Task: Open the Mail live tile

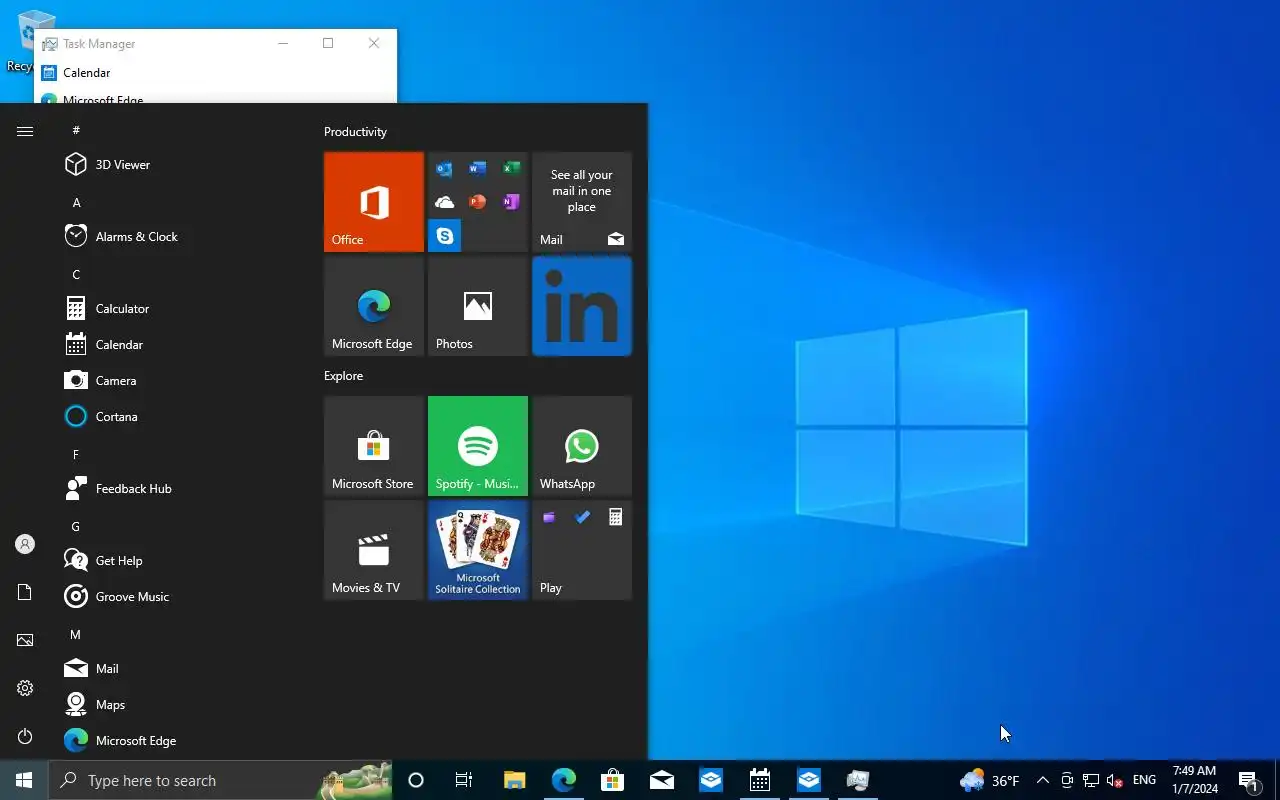Action: pyautogui.click(x=582, y=202)
